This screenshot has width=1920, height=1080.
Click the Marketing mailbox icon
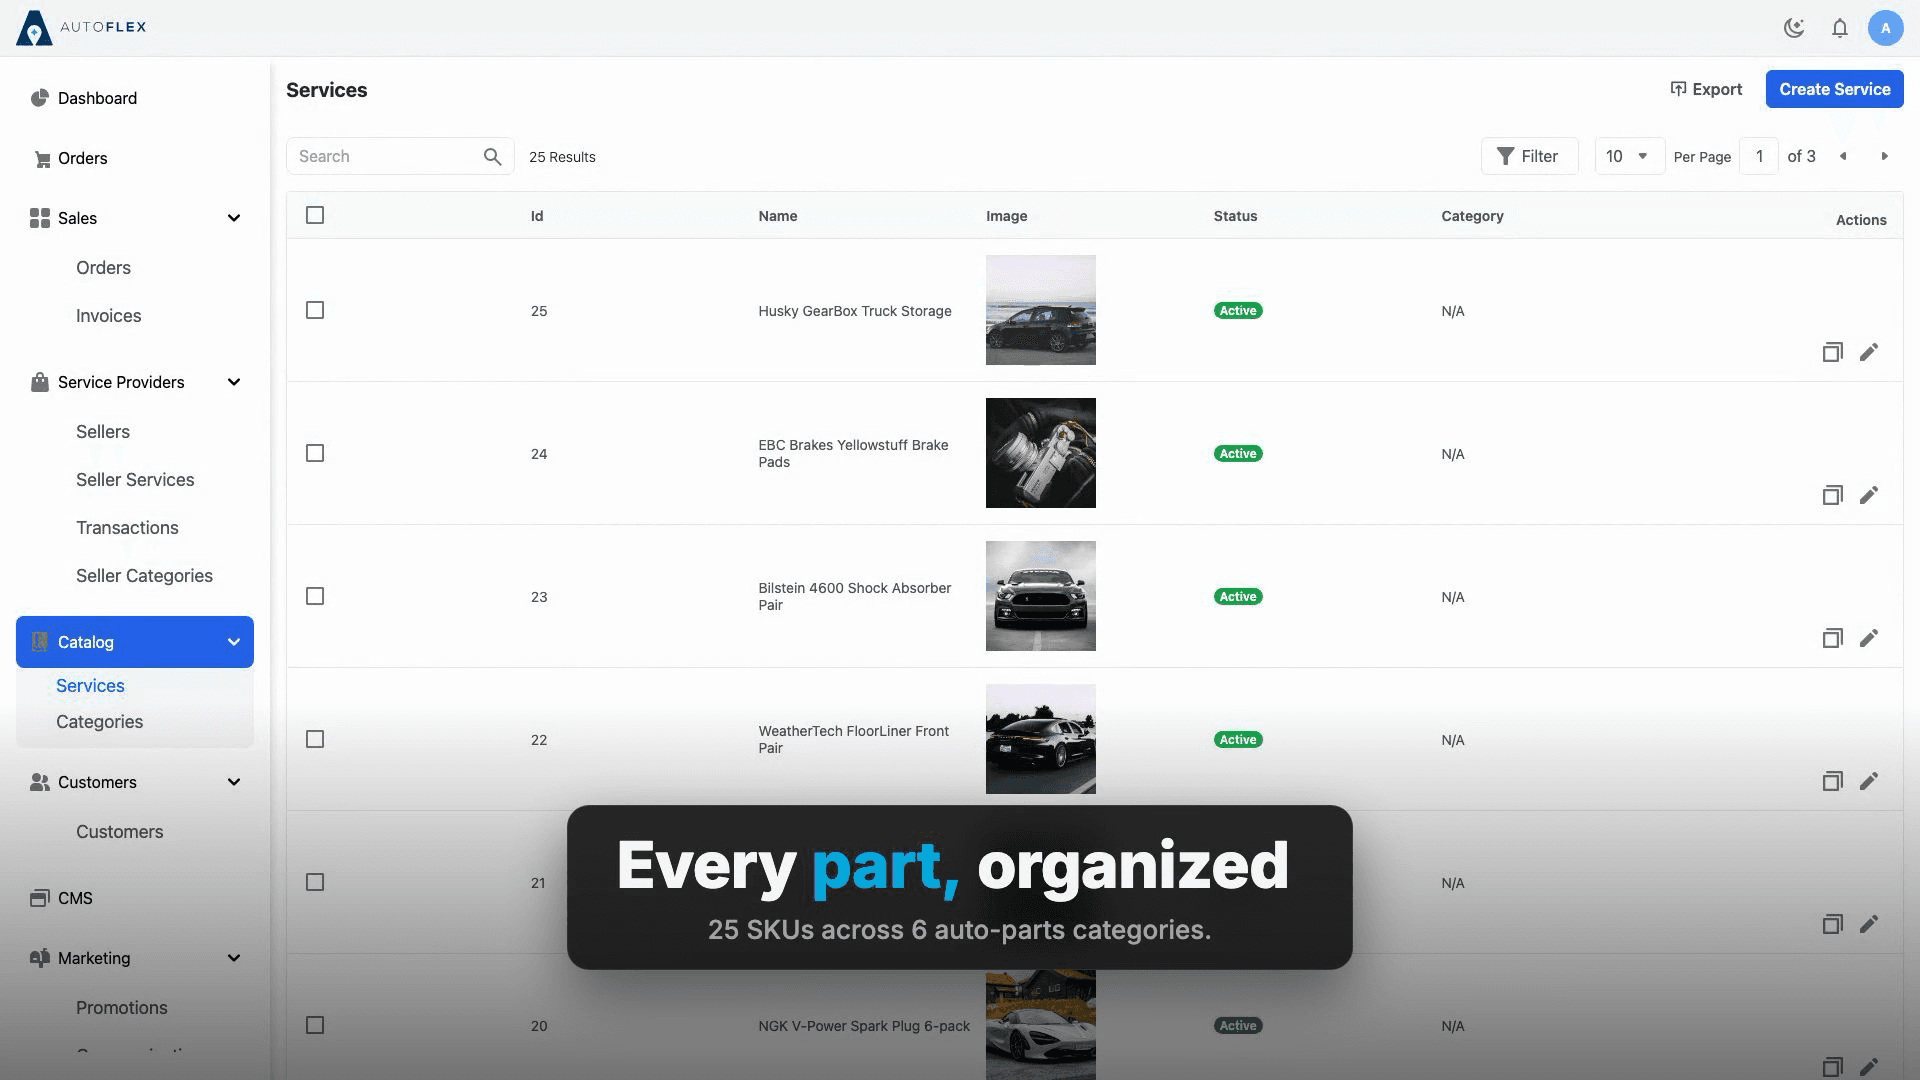click(x=40, y=958)
